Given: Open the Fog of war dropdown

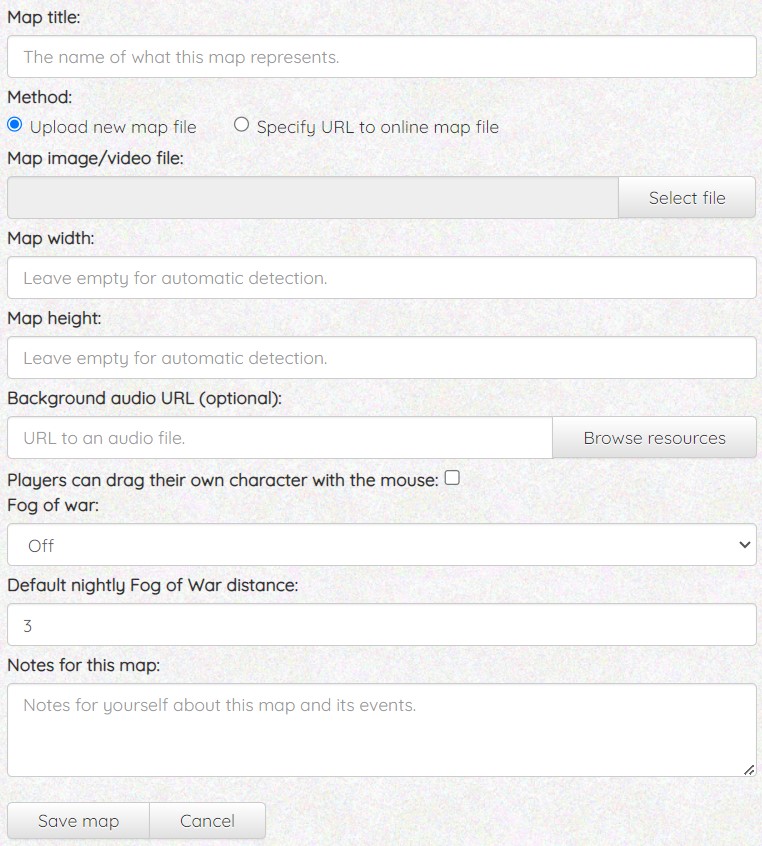Looking at the screenshot, I should click(x=381, y=545).
